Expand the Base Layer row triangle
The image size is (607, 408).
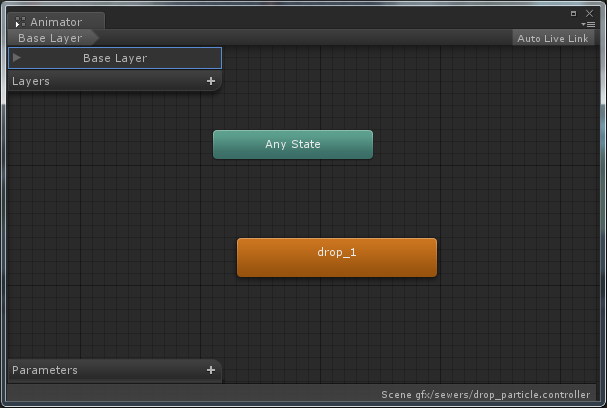click(17, 58)
